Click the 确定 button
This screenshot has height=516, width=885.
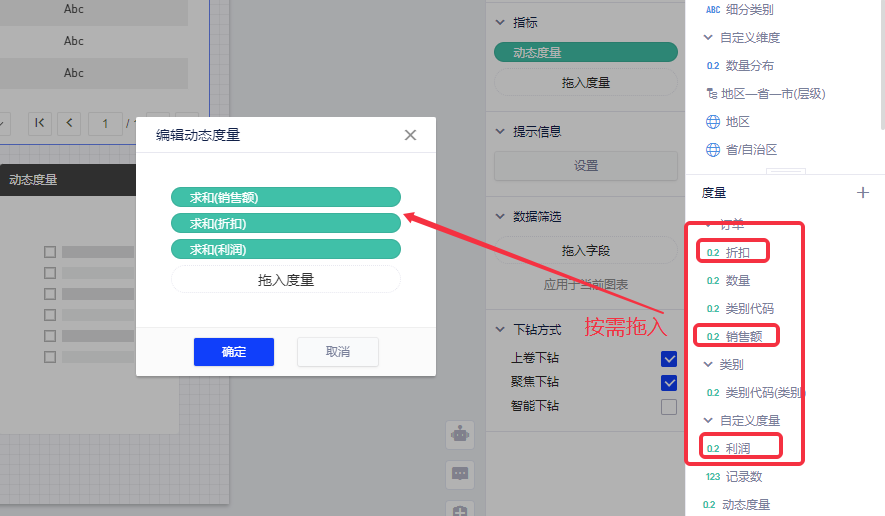[x=234, y=352]
